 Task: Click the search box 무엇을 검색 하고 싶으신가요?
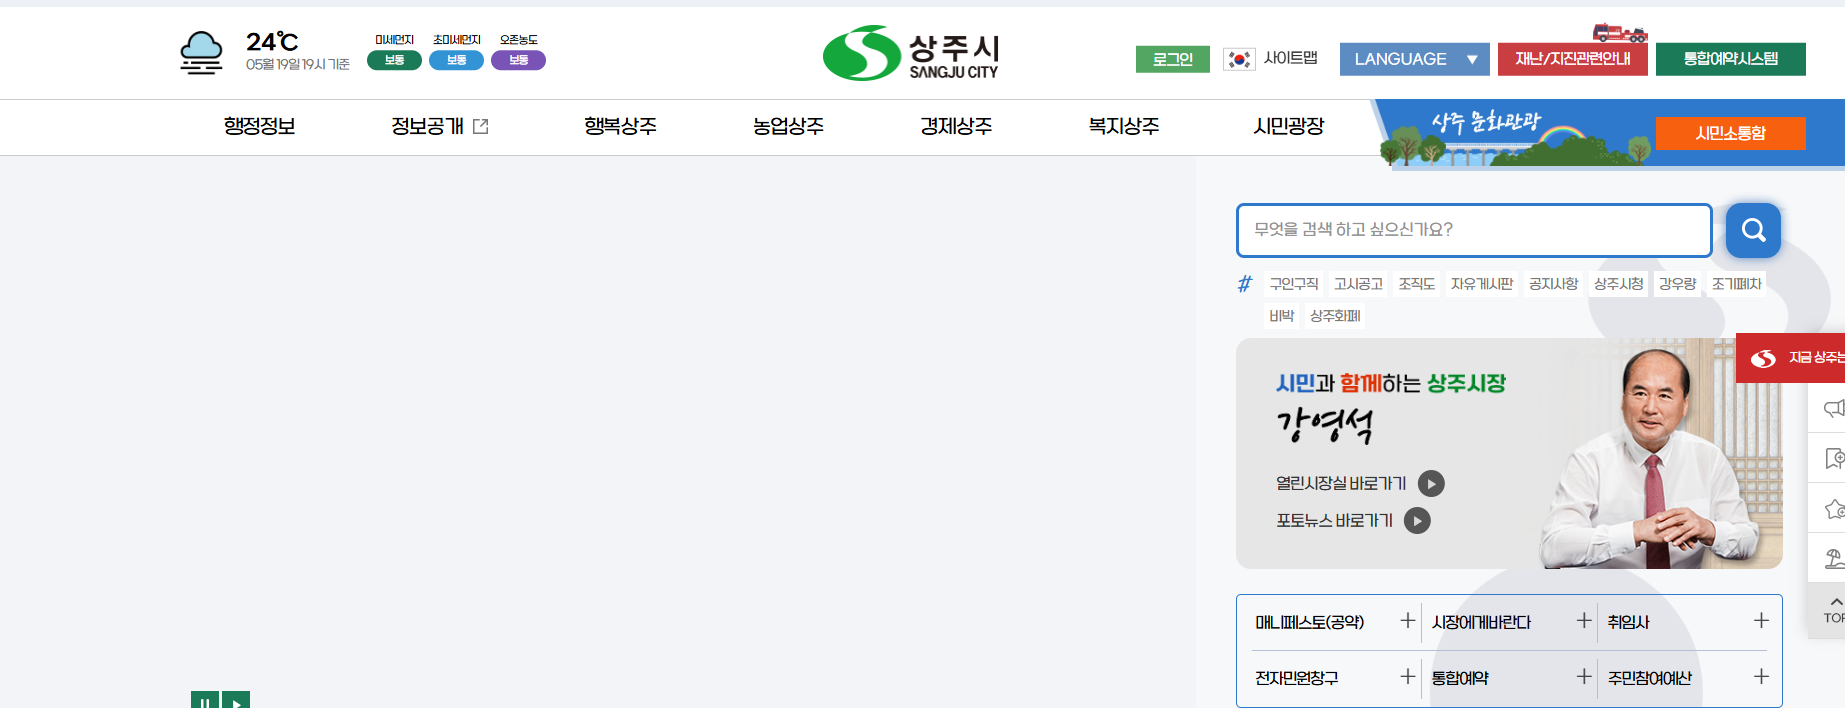1474,230
